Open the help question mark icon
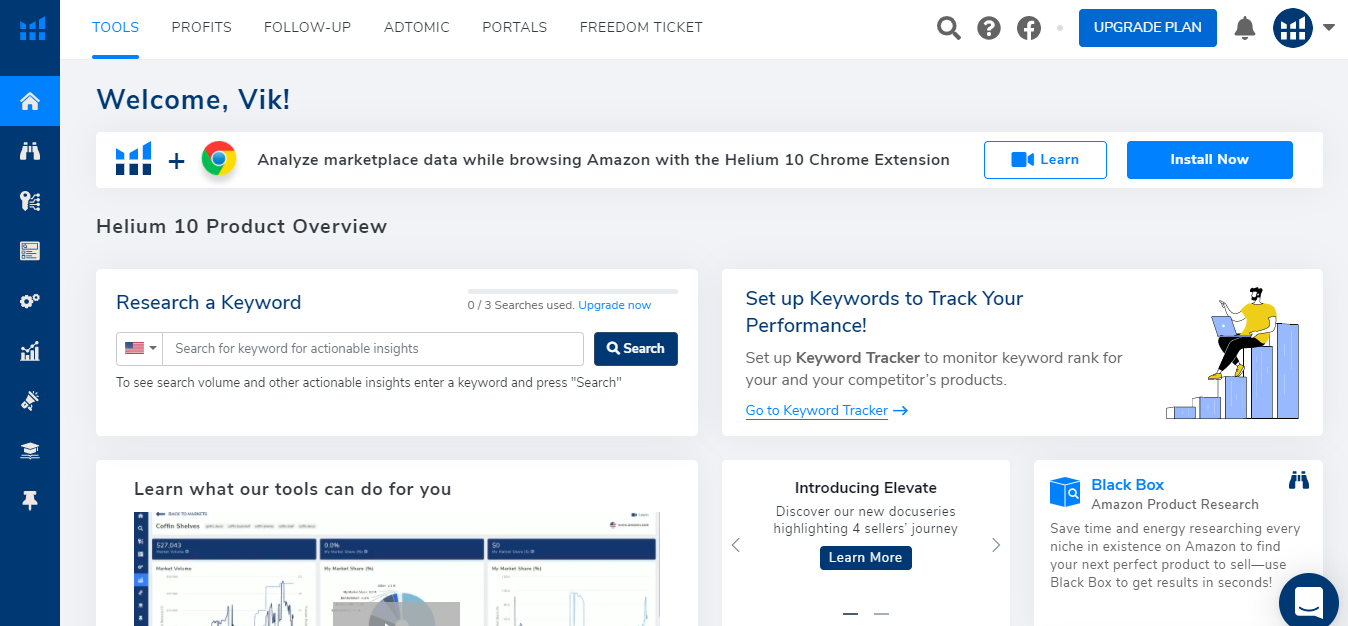The image size is (1348, 626). click(x=989, y=28)
